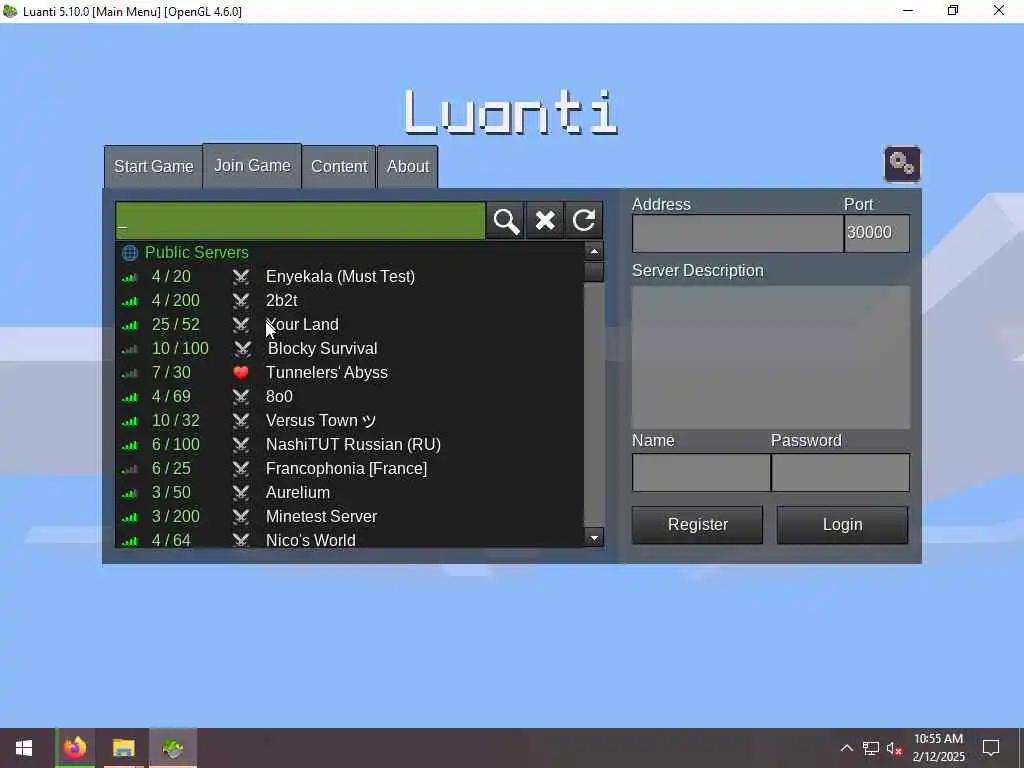Click crossed swords icon next to 2b2t

point(241,301)
